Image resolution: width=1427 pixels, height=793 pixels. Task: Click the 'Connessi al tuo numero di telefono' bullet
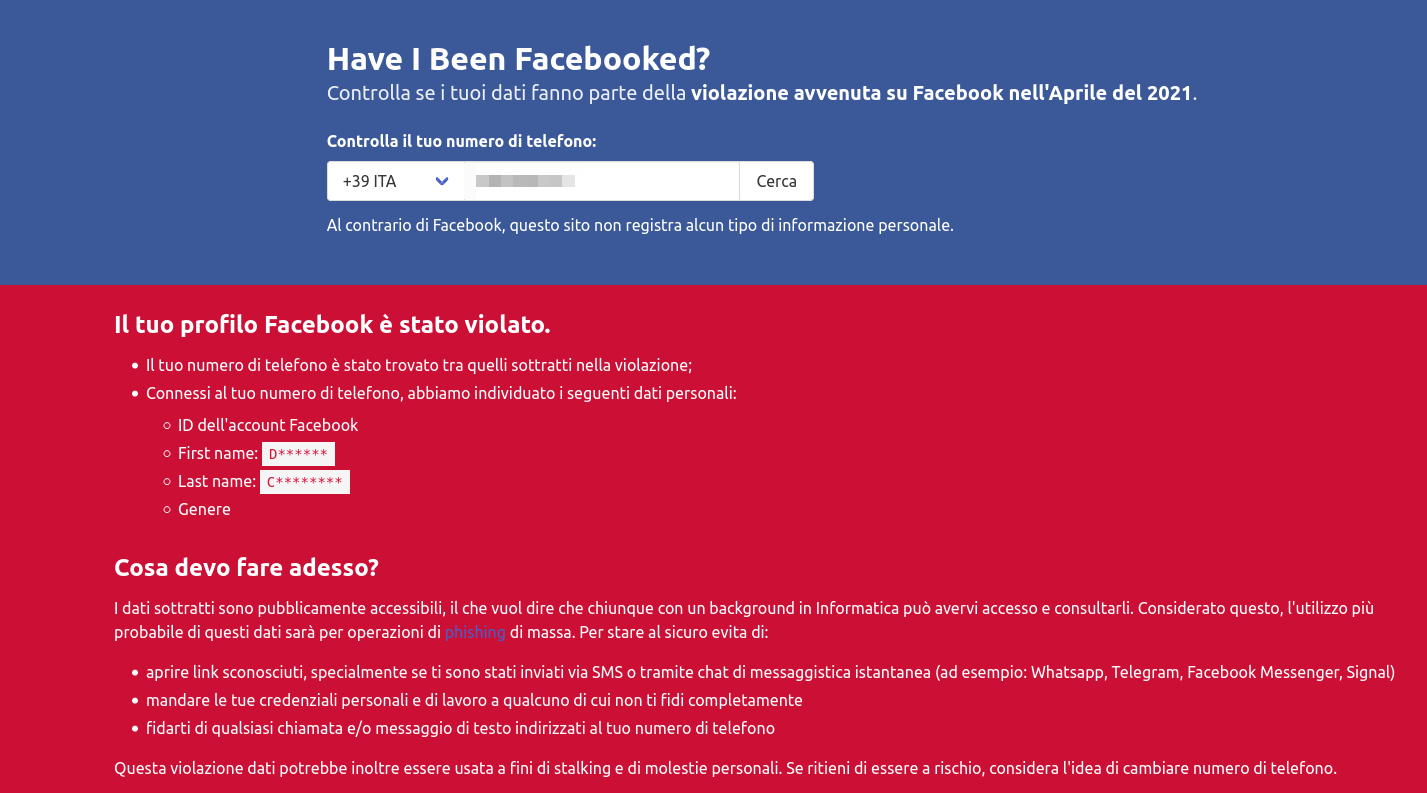pos(441,393)
